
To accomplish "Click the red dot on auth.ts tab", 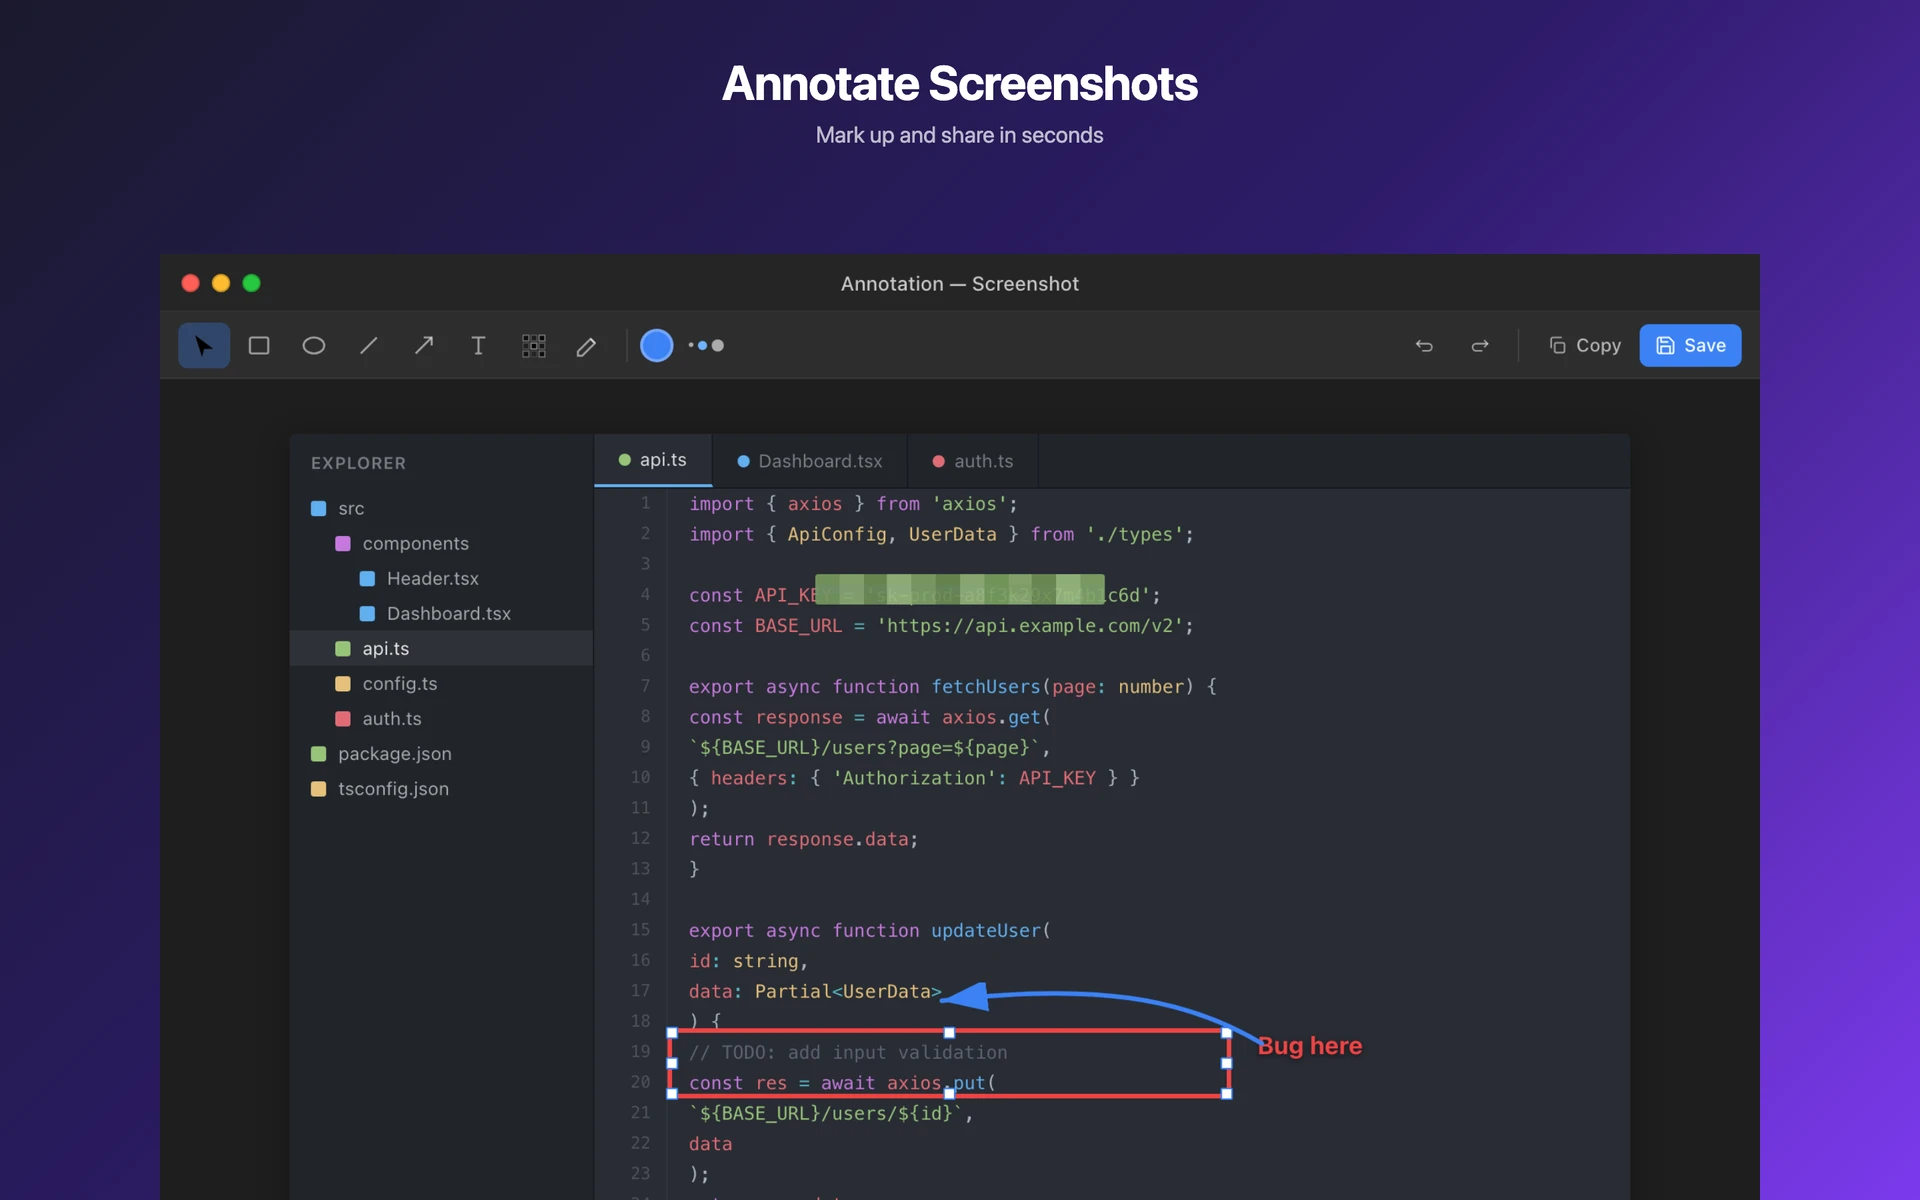I will 938,461.
